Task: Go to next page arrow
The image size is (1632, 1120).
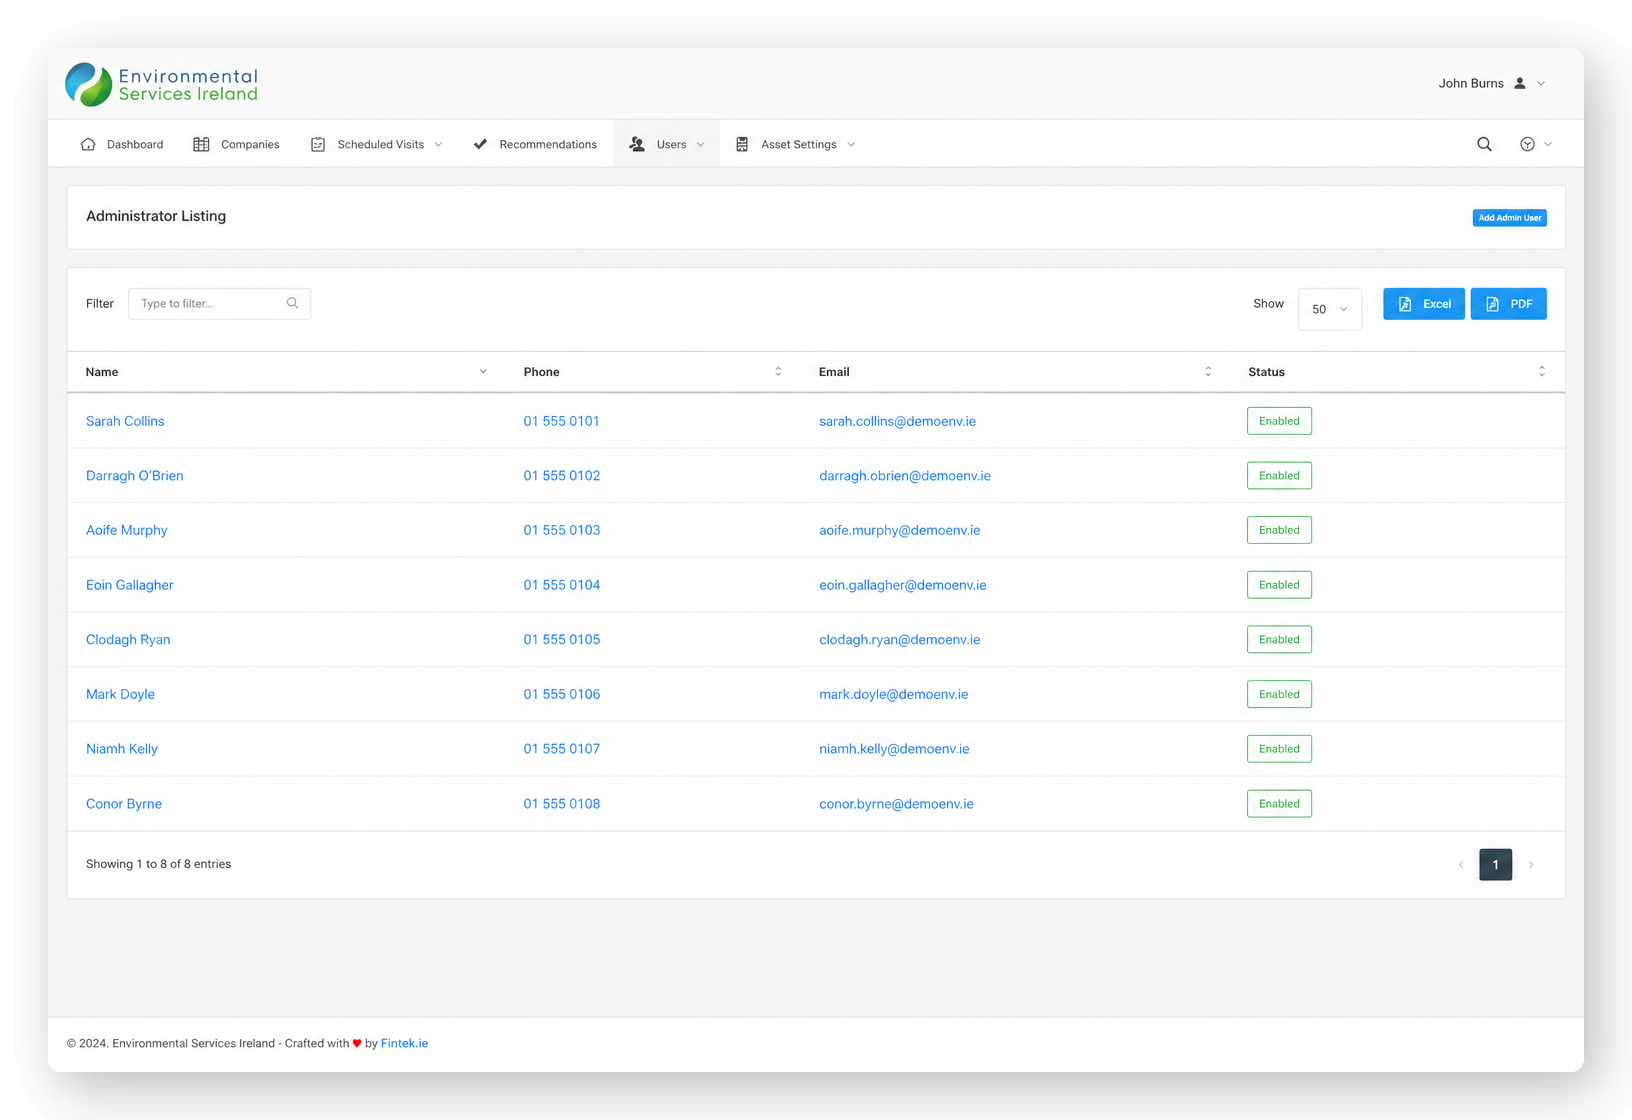Action: (1531, 865)
